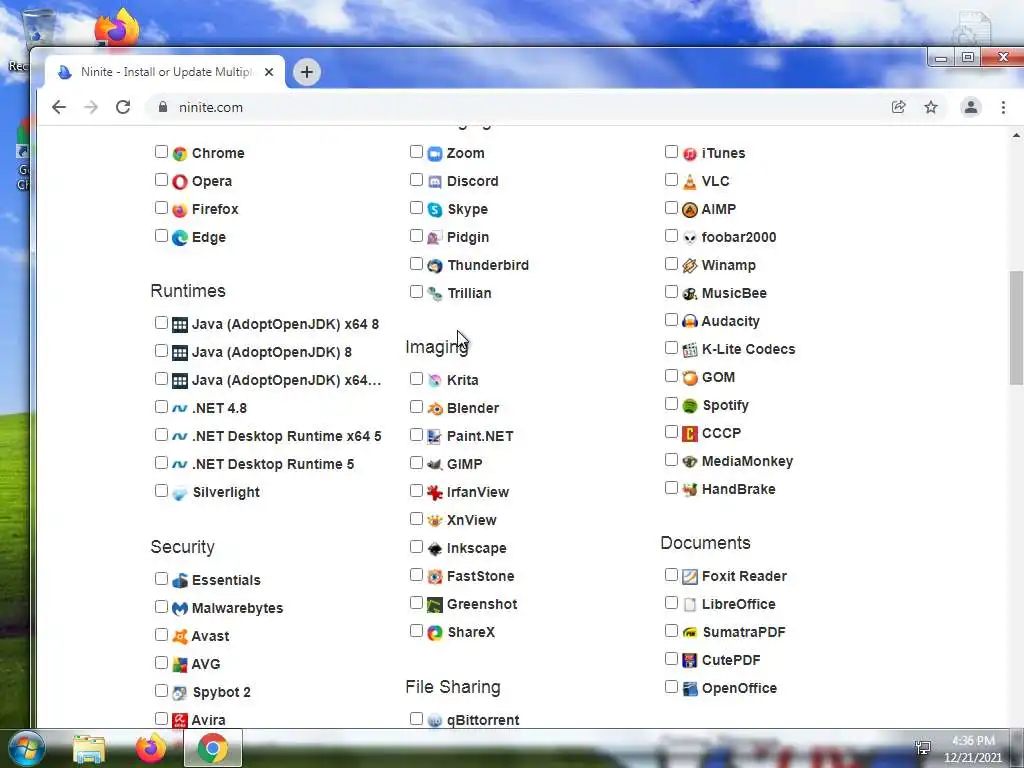Open the Windows Start menu
1024x768 pixels.
point(27,748)
